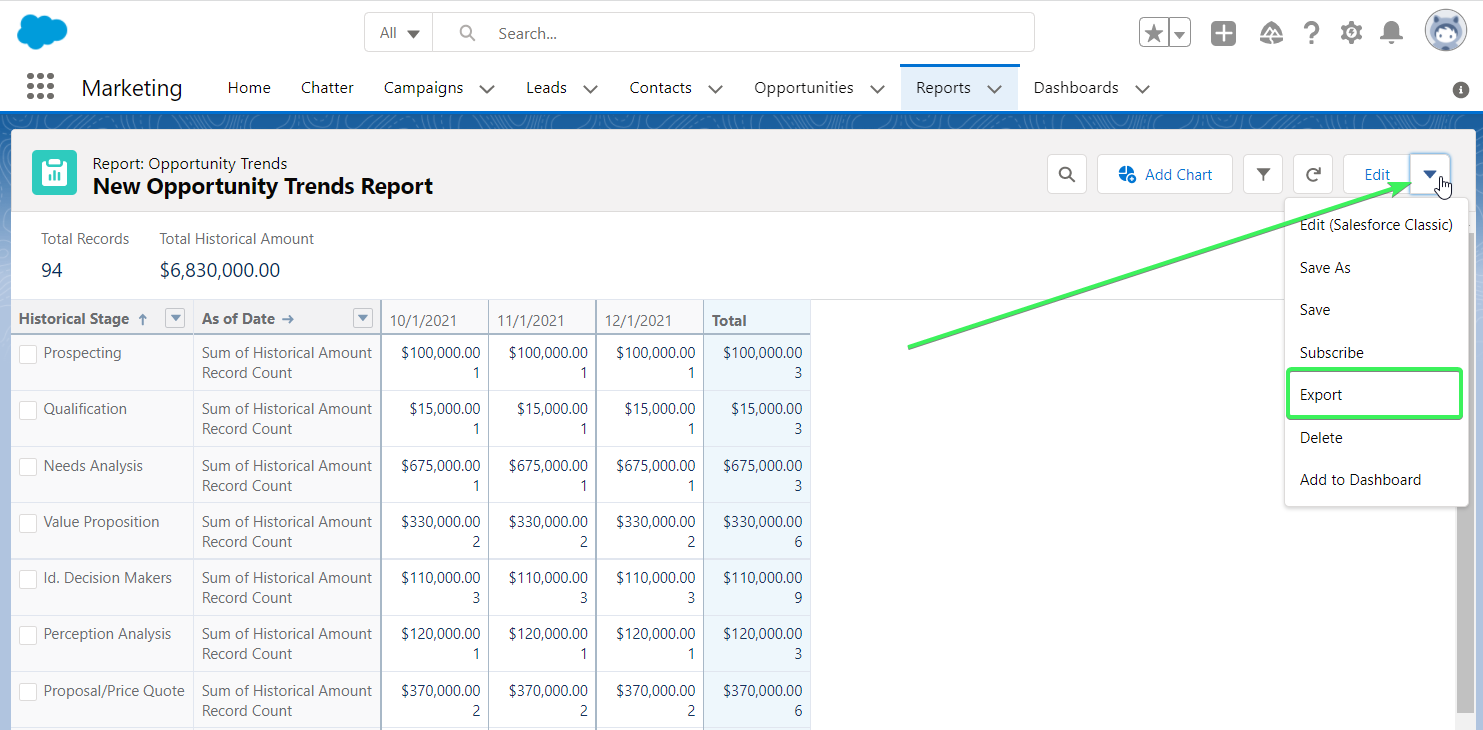Check the Perception Analysis row checkbox
Screen dimensions: 1483x730
(x=28, y=635)
